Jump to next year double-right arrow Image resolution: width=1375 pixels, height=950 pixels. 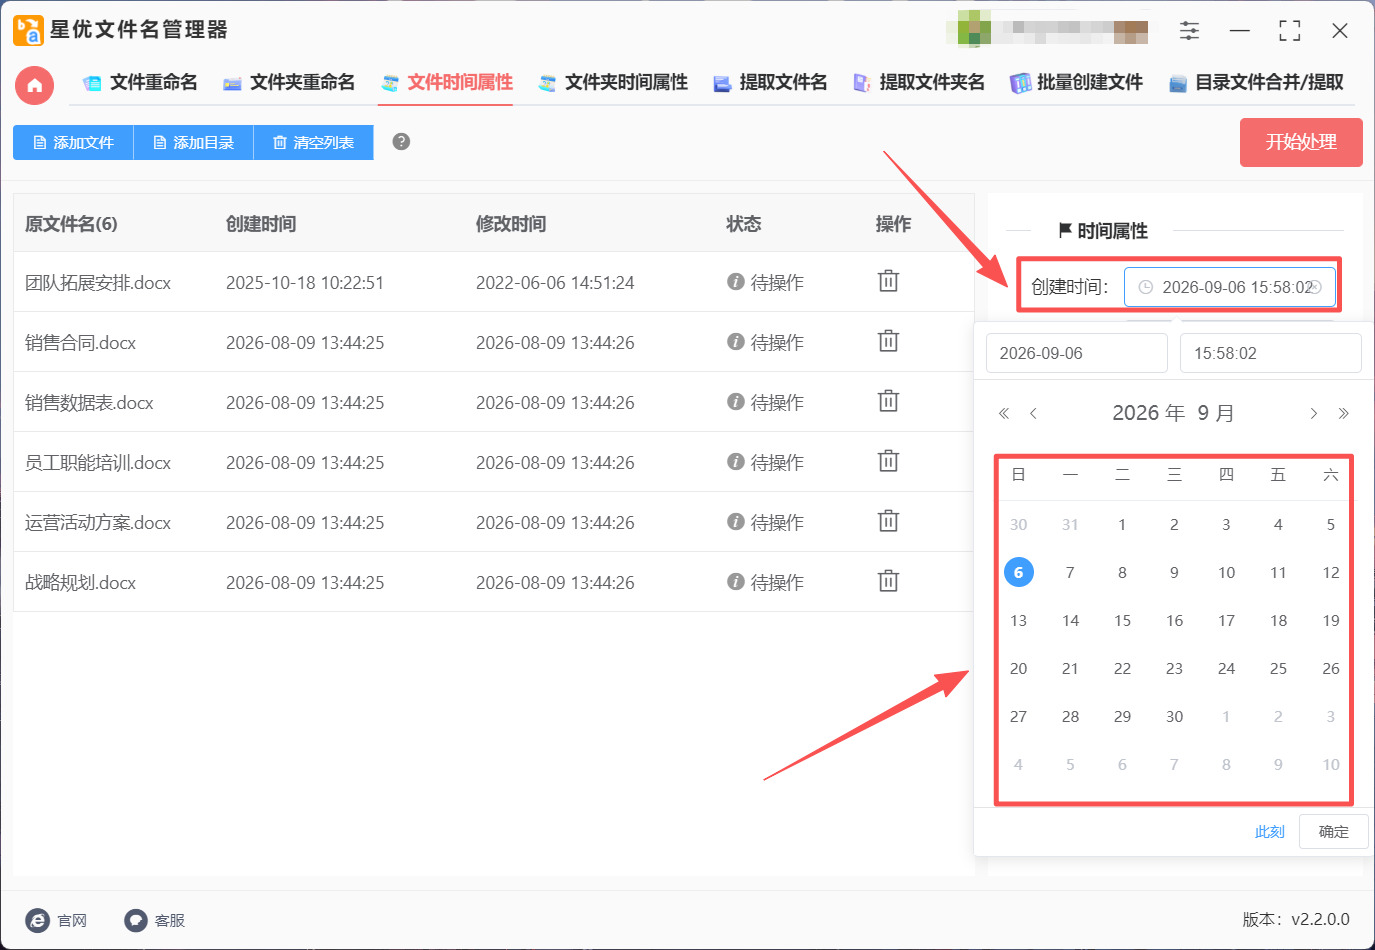coord(1343,413)
